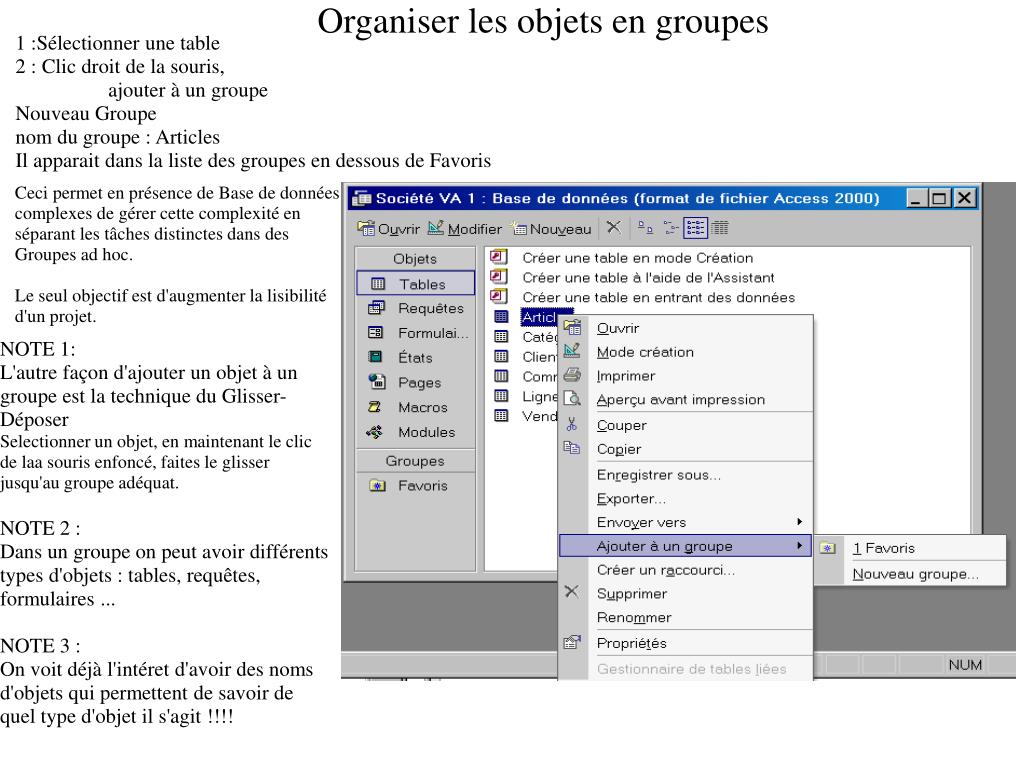The height and width of the screenshot is (767, 1023).
Task: Open the Favoris group
Action: click(x=416, y=486)
